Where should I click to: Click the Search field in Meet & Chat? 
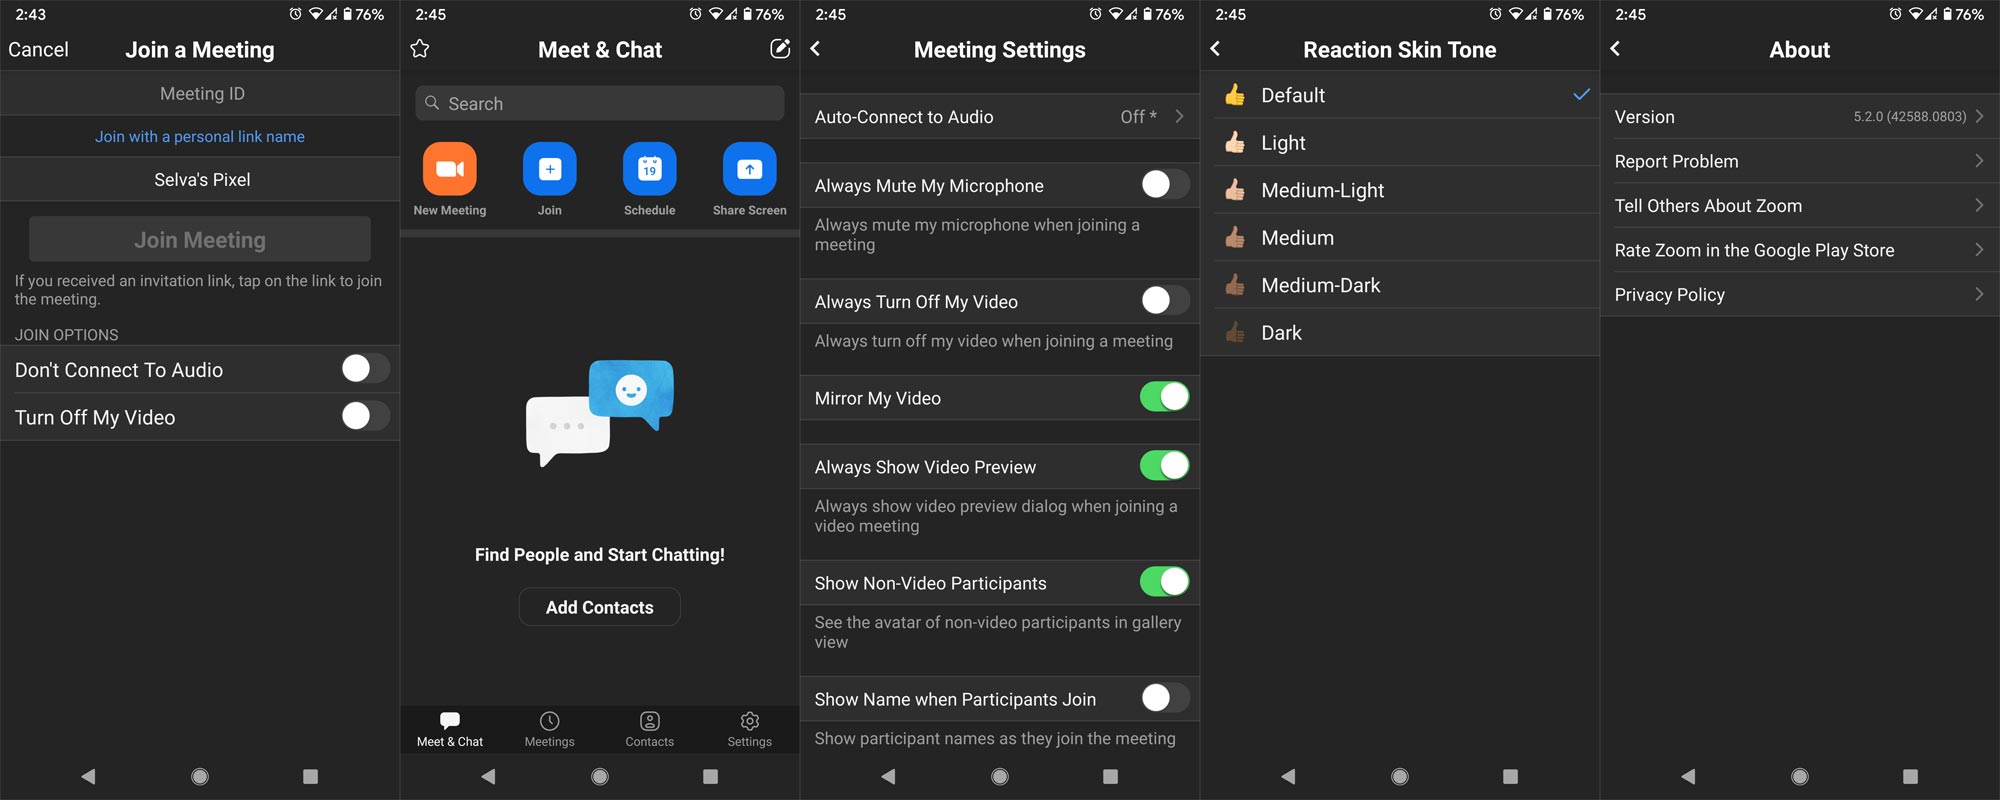click(600, 103)
